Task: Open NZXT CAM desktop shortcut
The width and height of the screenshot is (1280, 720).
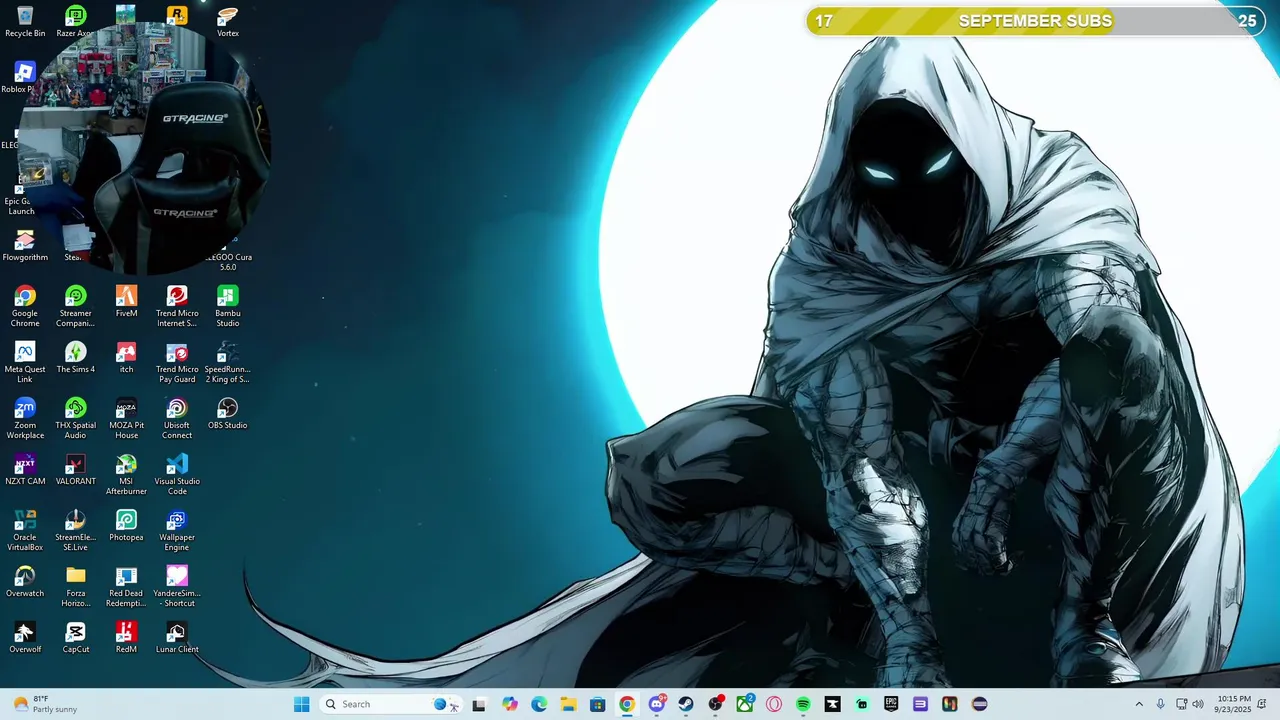Action: pos(25,469)
